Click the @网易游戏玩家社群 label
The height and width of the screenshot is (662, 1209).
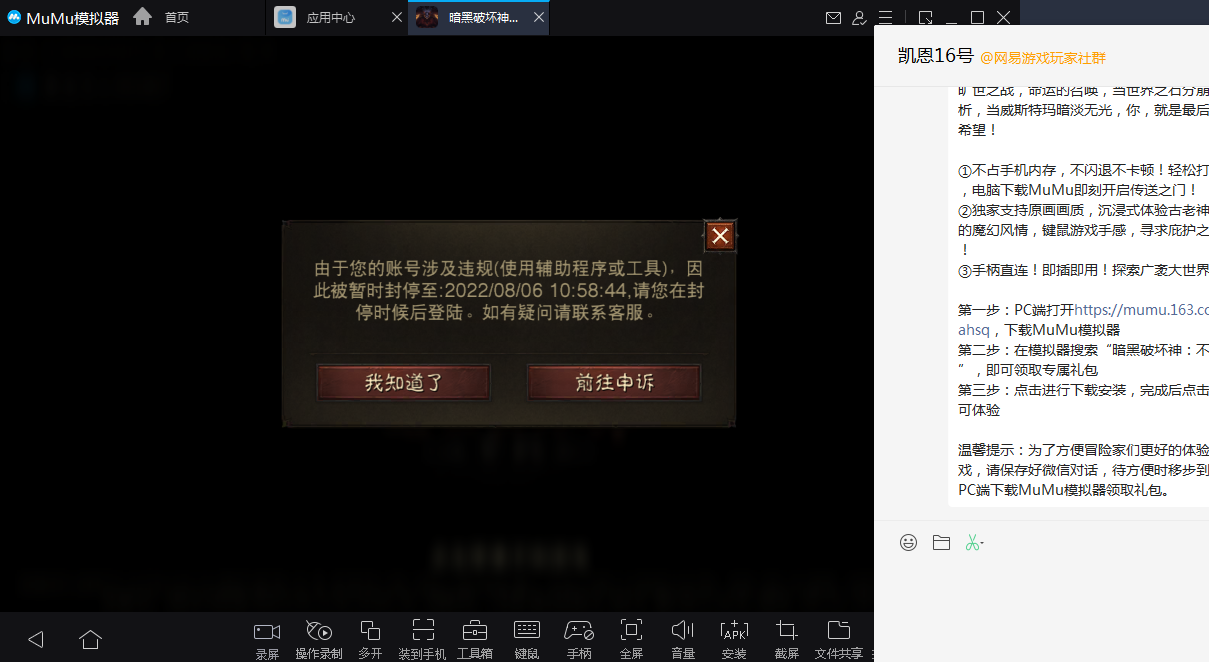[x=1043, y=58]
